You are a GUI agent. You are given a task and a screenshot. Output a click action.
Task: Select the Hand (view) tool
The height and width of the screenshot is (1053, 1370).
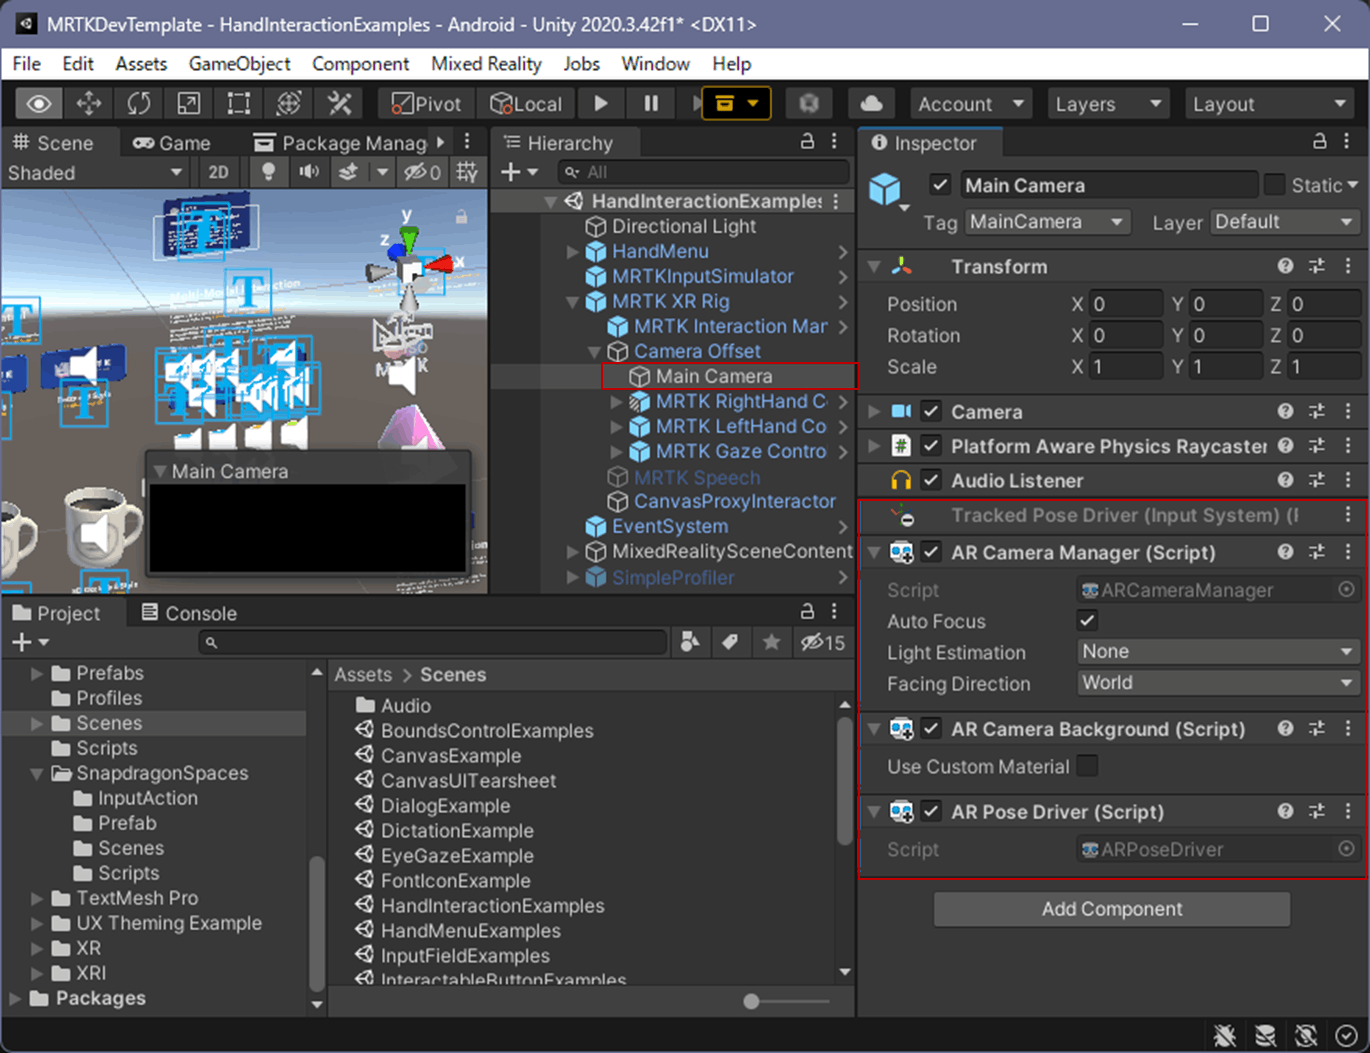click(39, 103)
